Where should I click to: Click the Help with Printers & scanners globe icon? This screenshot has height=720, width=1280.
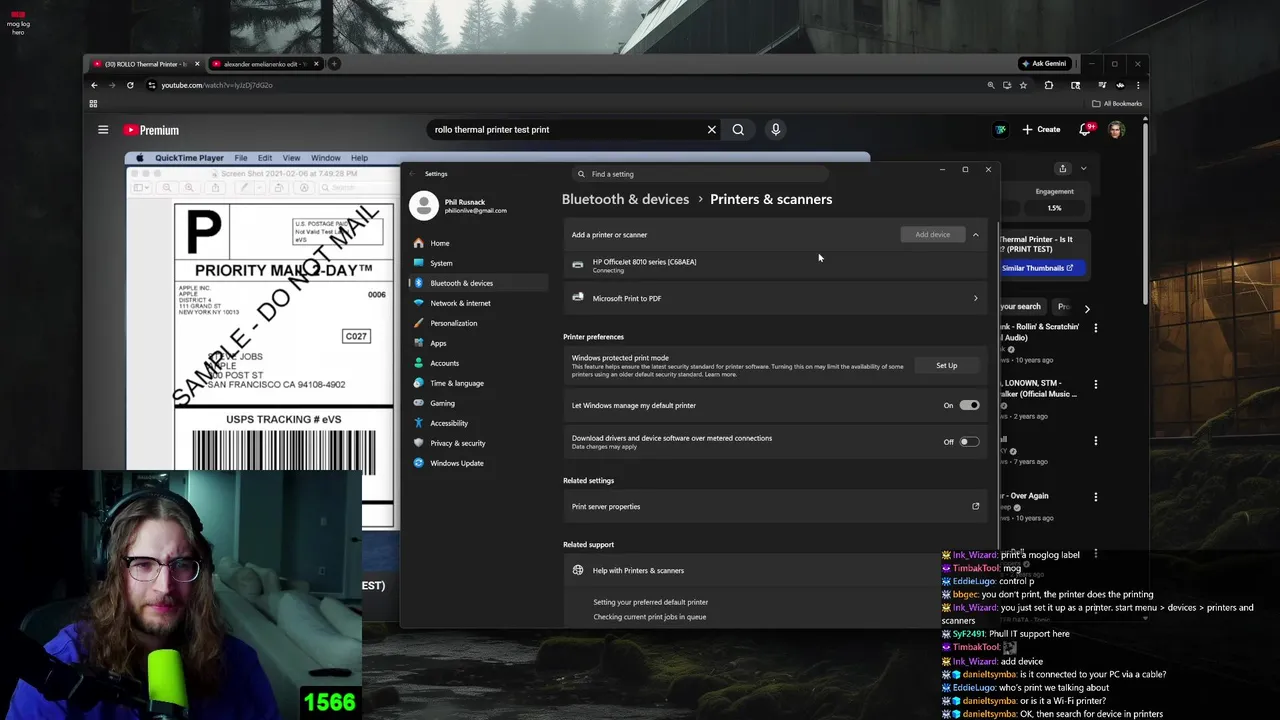coord(578,570)
